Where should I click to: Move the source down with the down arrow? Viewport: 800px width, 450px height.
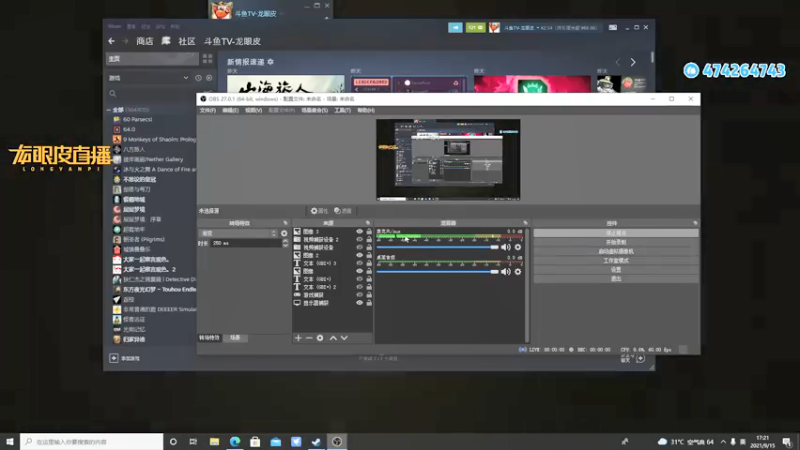tap(344, 338)
